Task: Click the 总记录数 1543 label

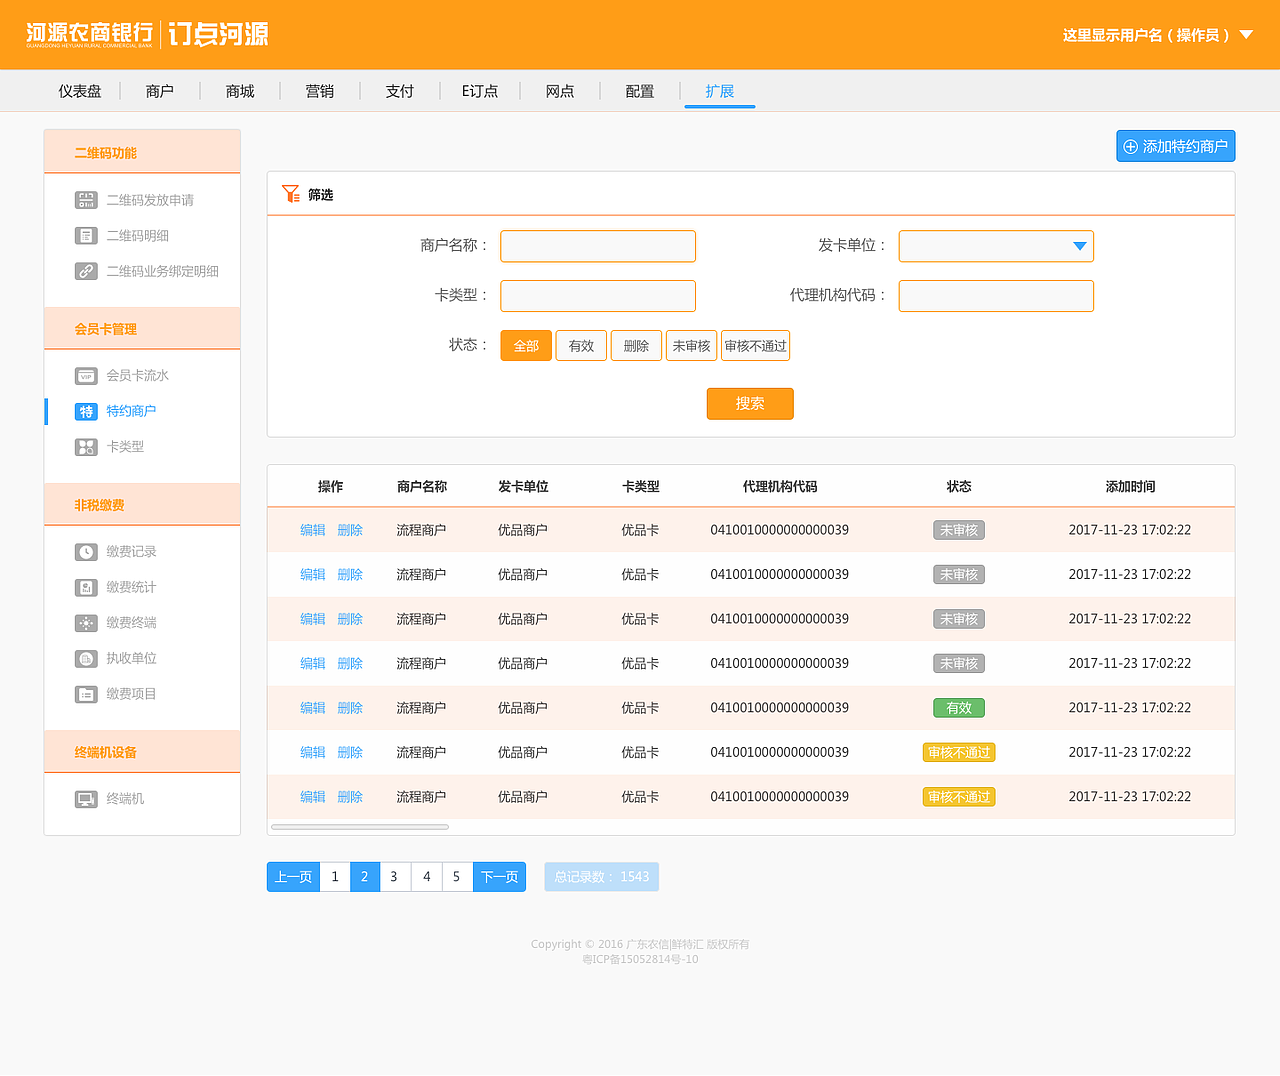Action: click(x=602, y=877)
